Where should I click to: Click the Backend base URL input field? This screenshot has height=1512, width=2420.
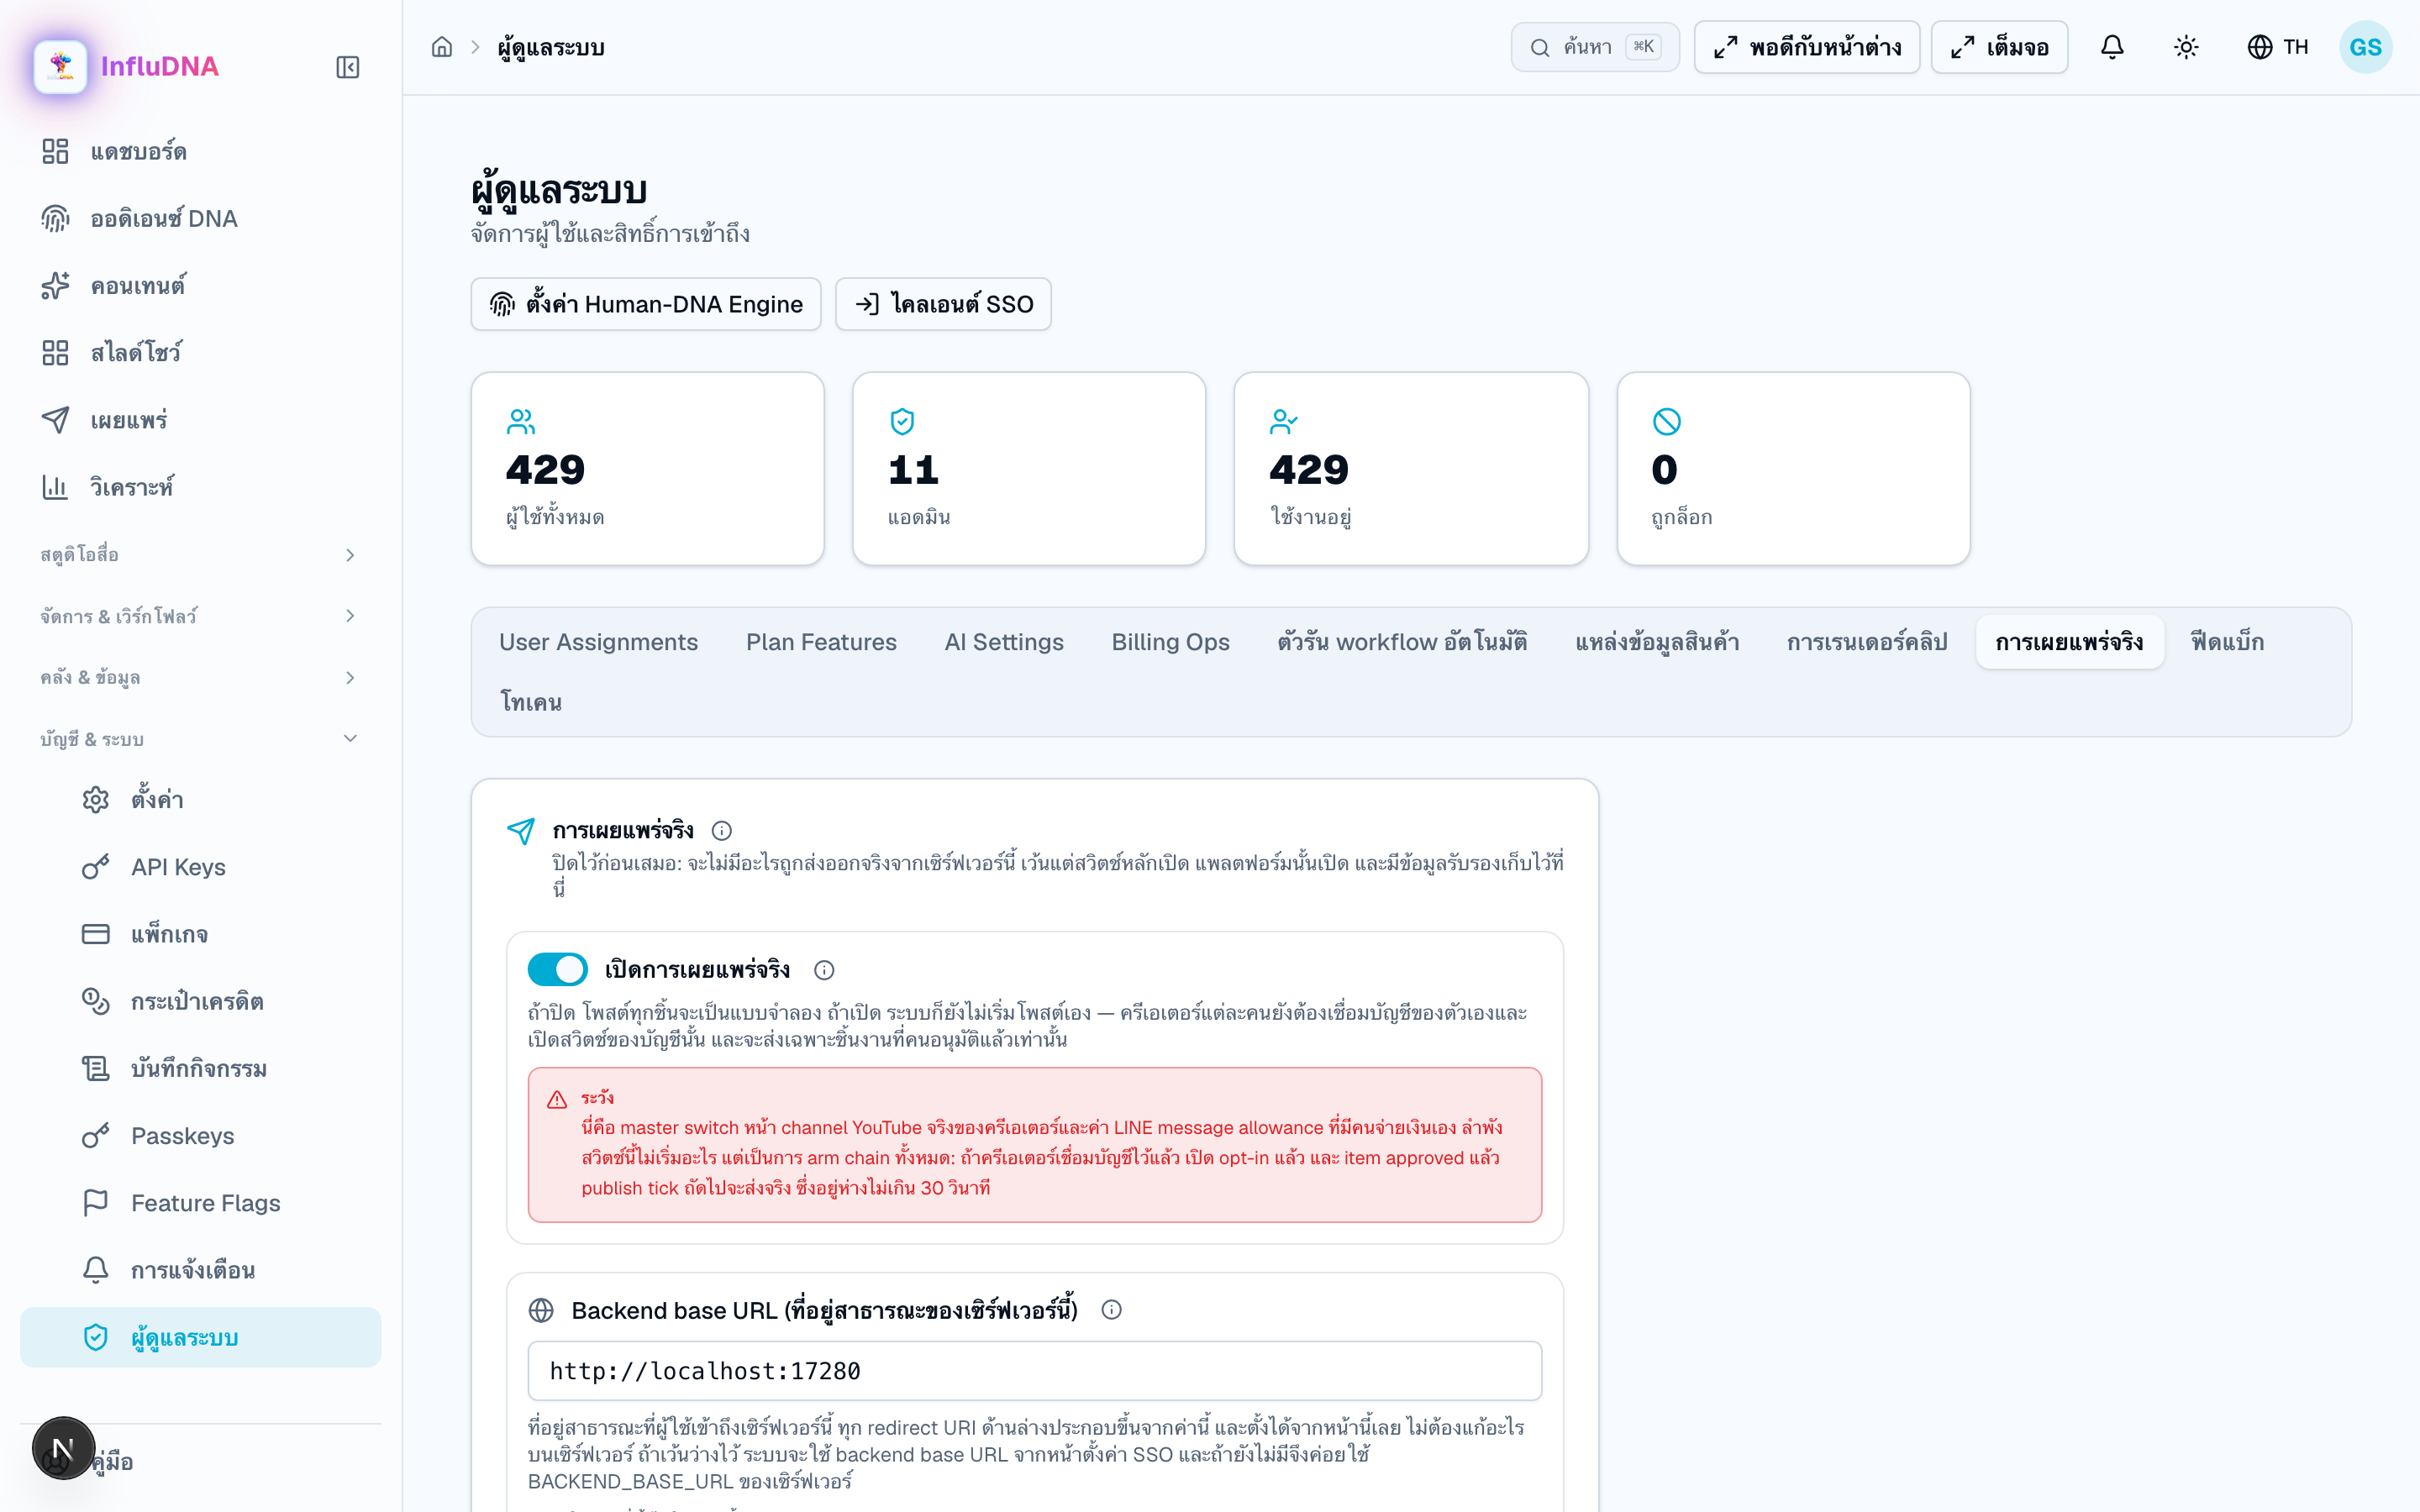point(1034,1371)
